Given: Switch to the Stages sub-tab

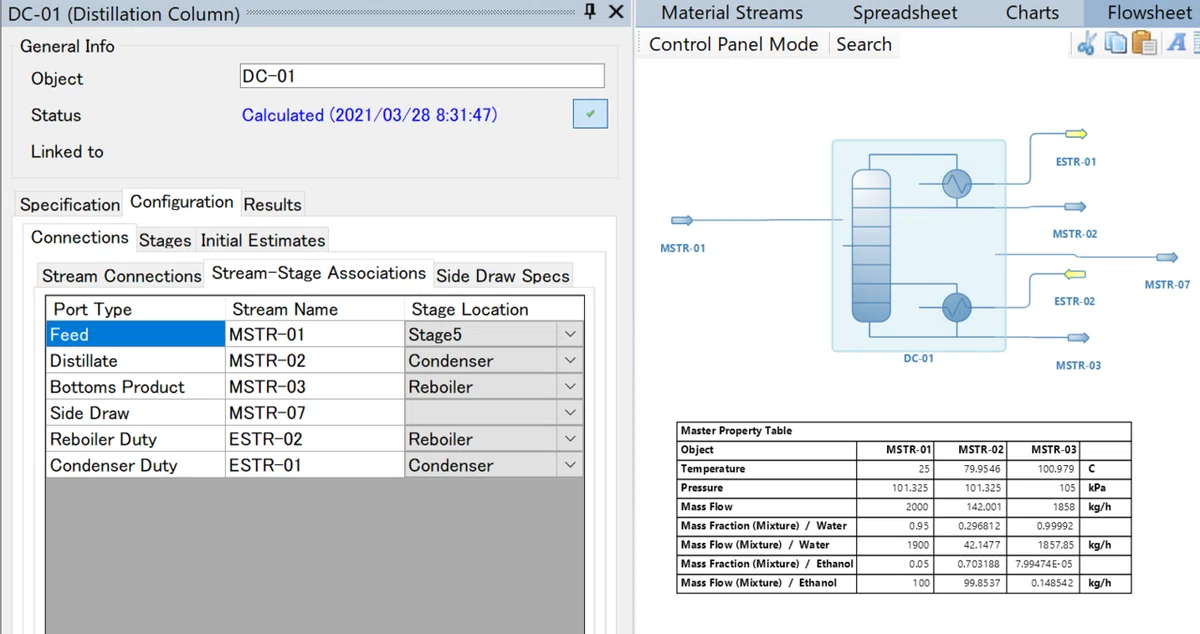Looking at the screenshot, I should point(165,240).
